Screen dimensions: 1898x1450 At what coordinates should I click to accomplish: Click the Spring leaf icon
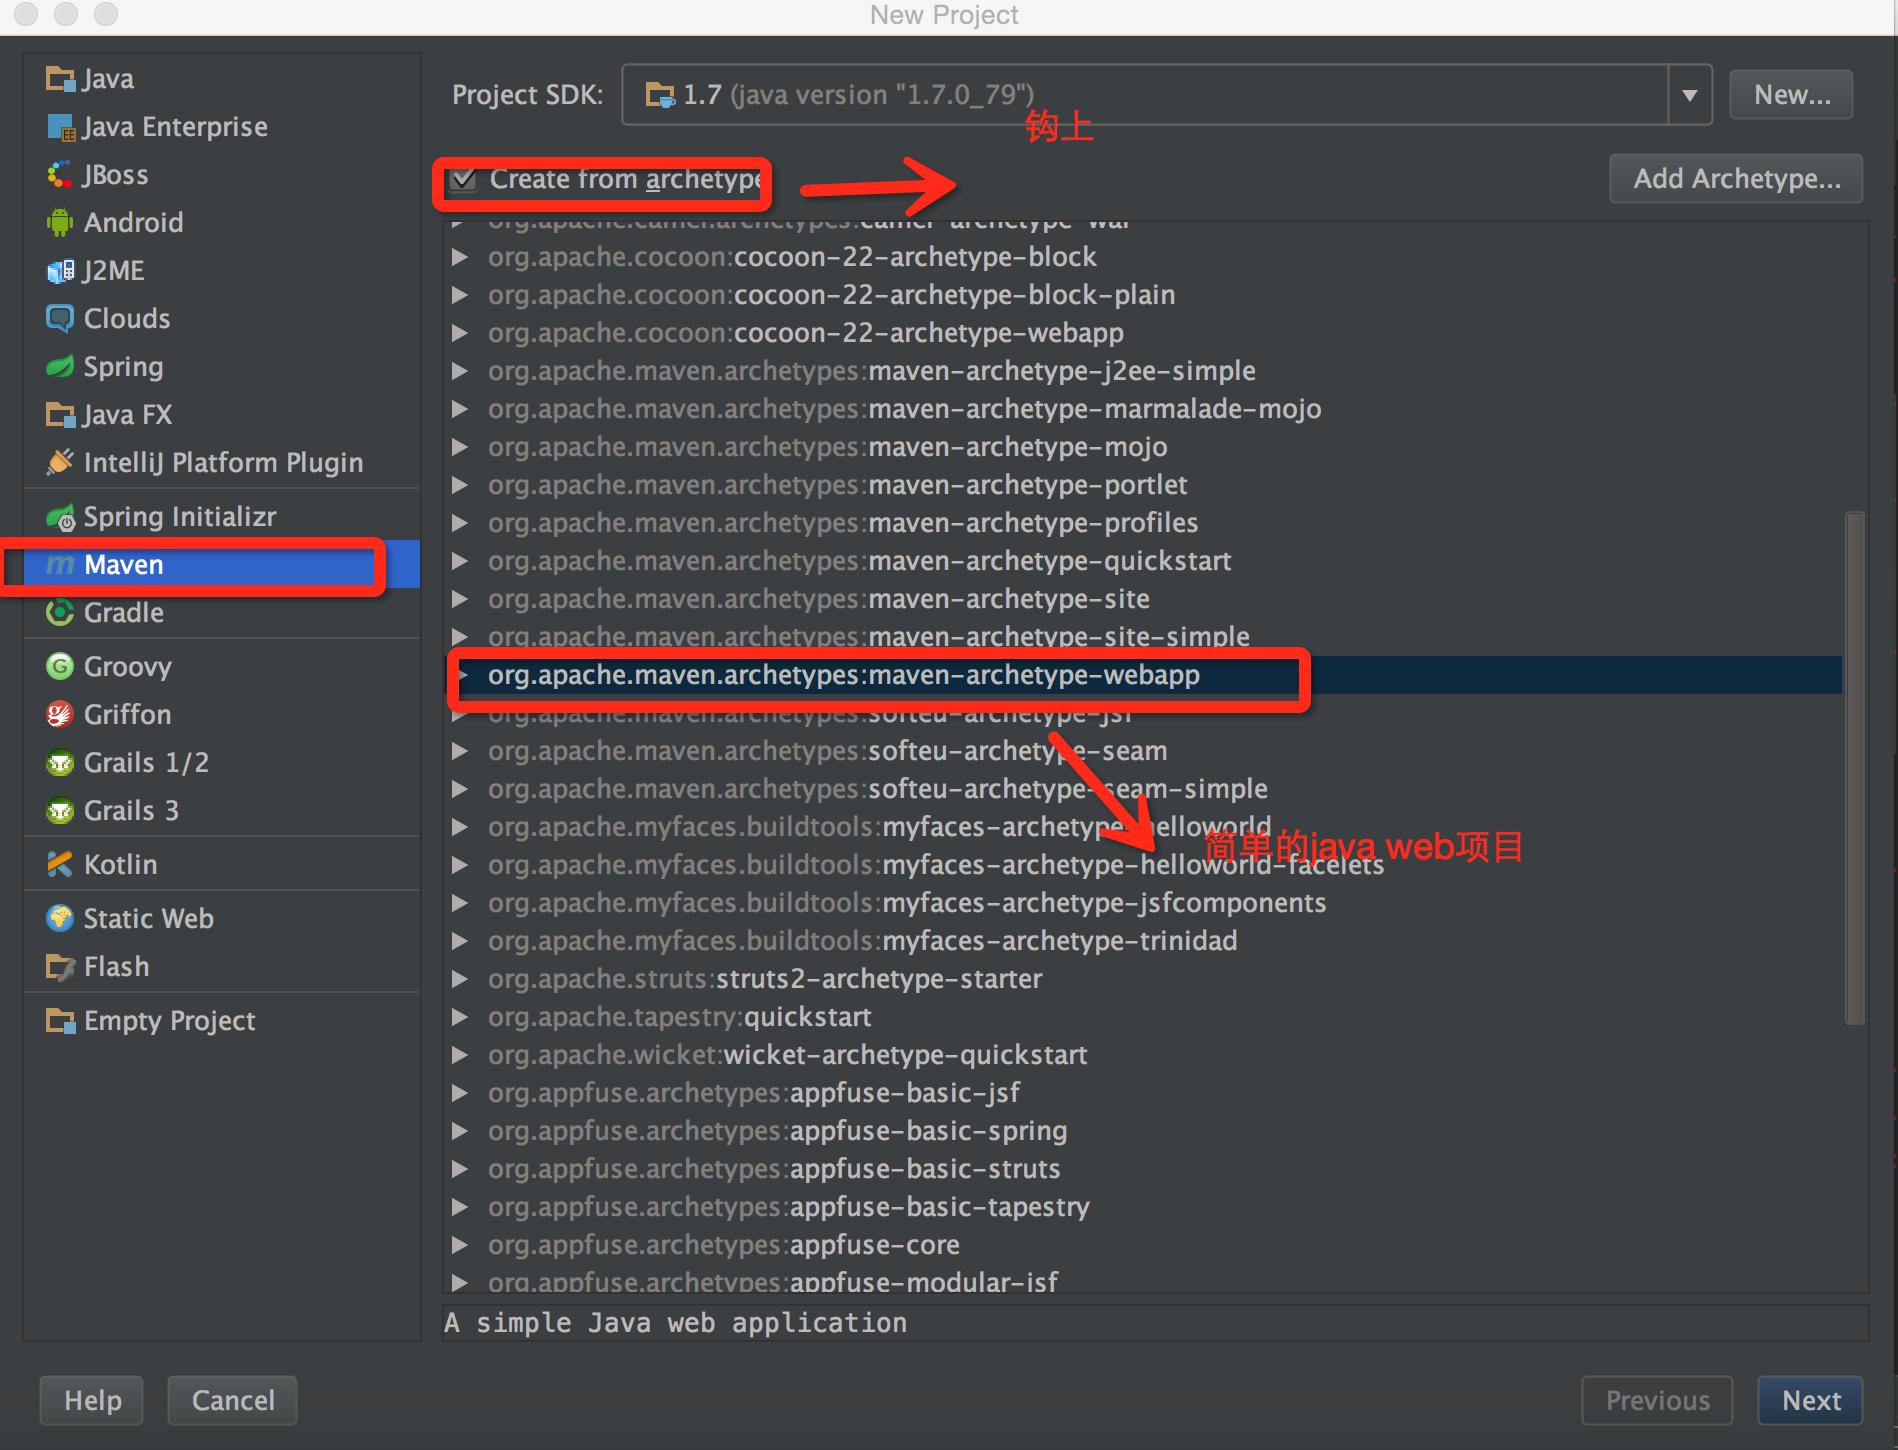(x=60, y=366)
